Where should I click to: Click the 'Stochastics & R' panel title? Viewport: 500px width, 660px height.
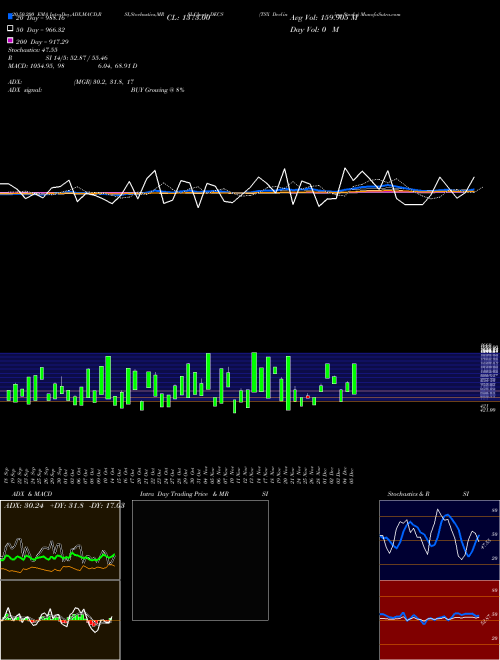coord(409,494)
